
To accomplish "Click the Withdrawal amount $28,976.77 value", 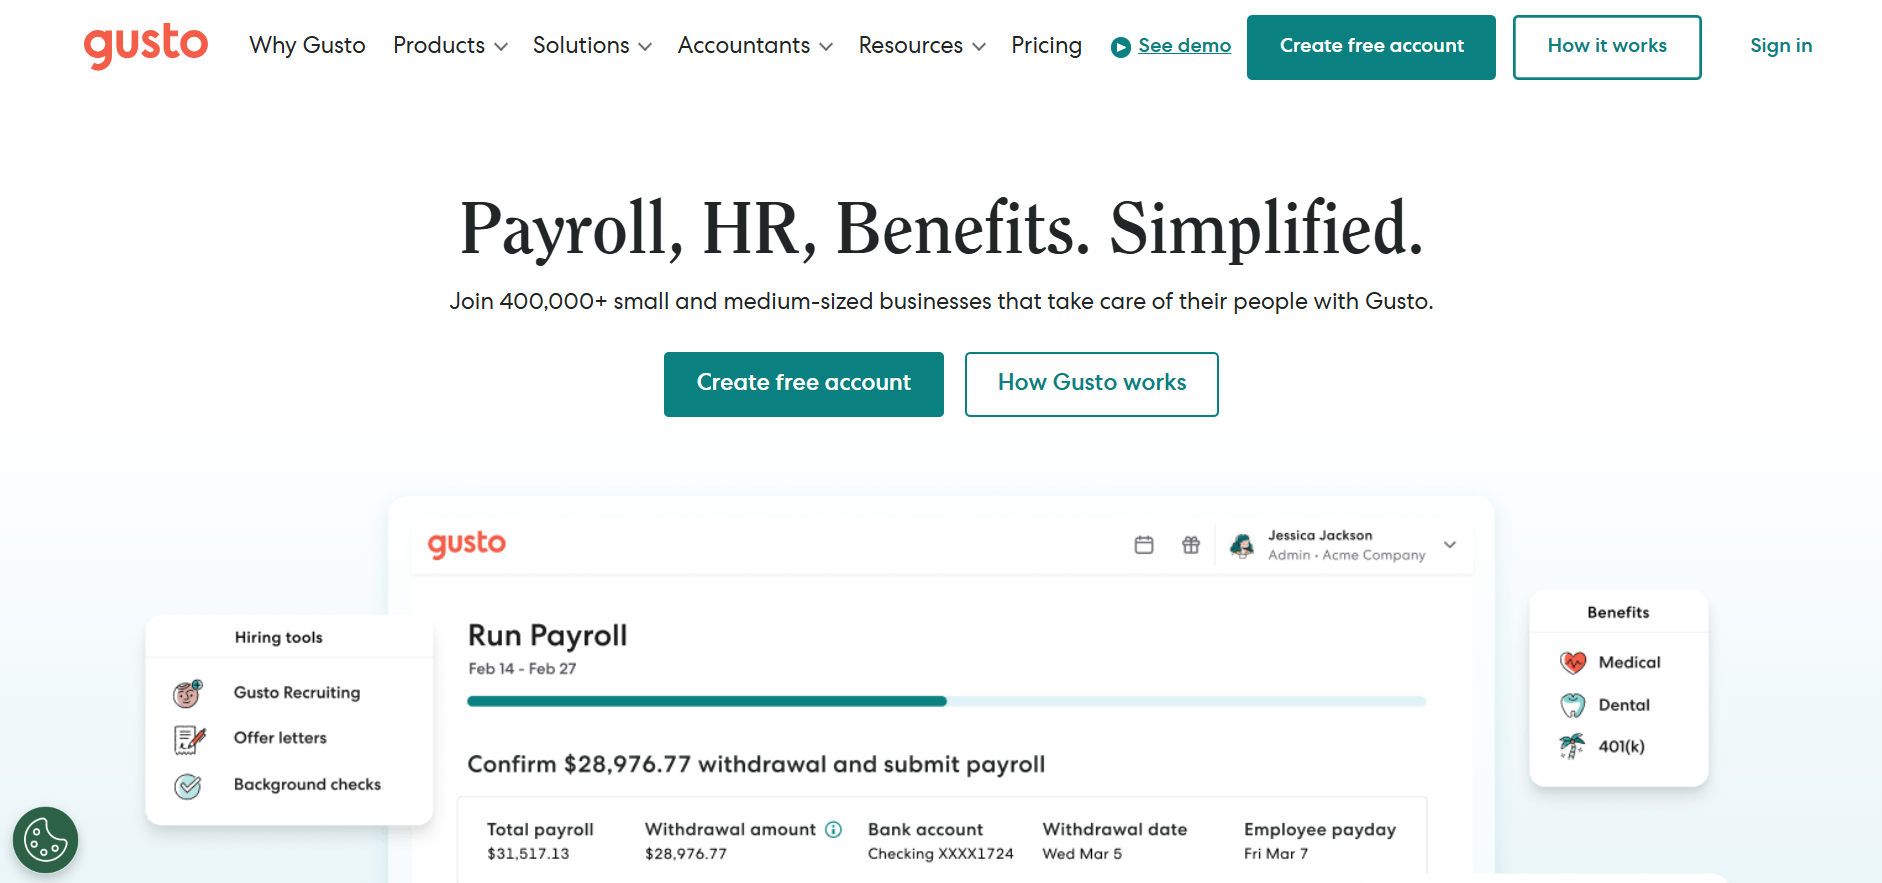I will (x=686, y=854).
